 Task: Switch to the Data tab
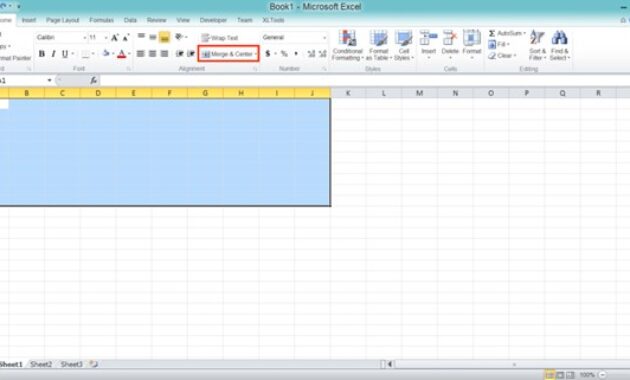click(130, 20)
